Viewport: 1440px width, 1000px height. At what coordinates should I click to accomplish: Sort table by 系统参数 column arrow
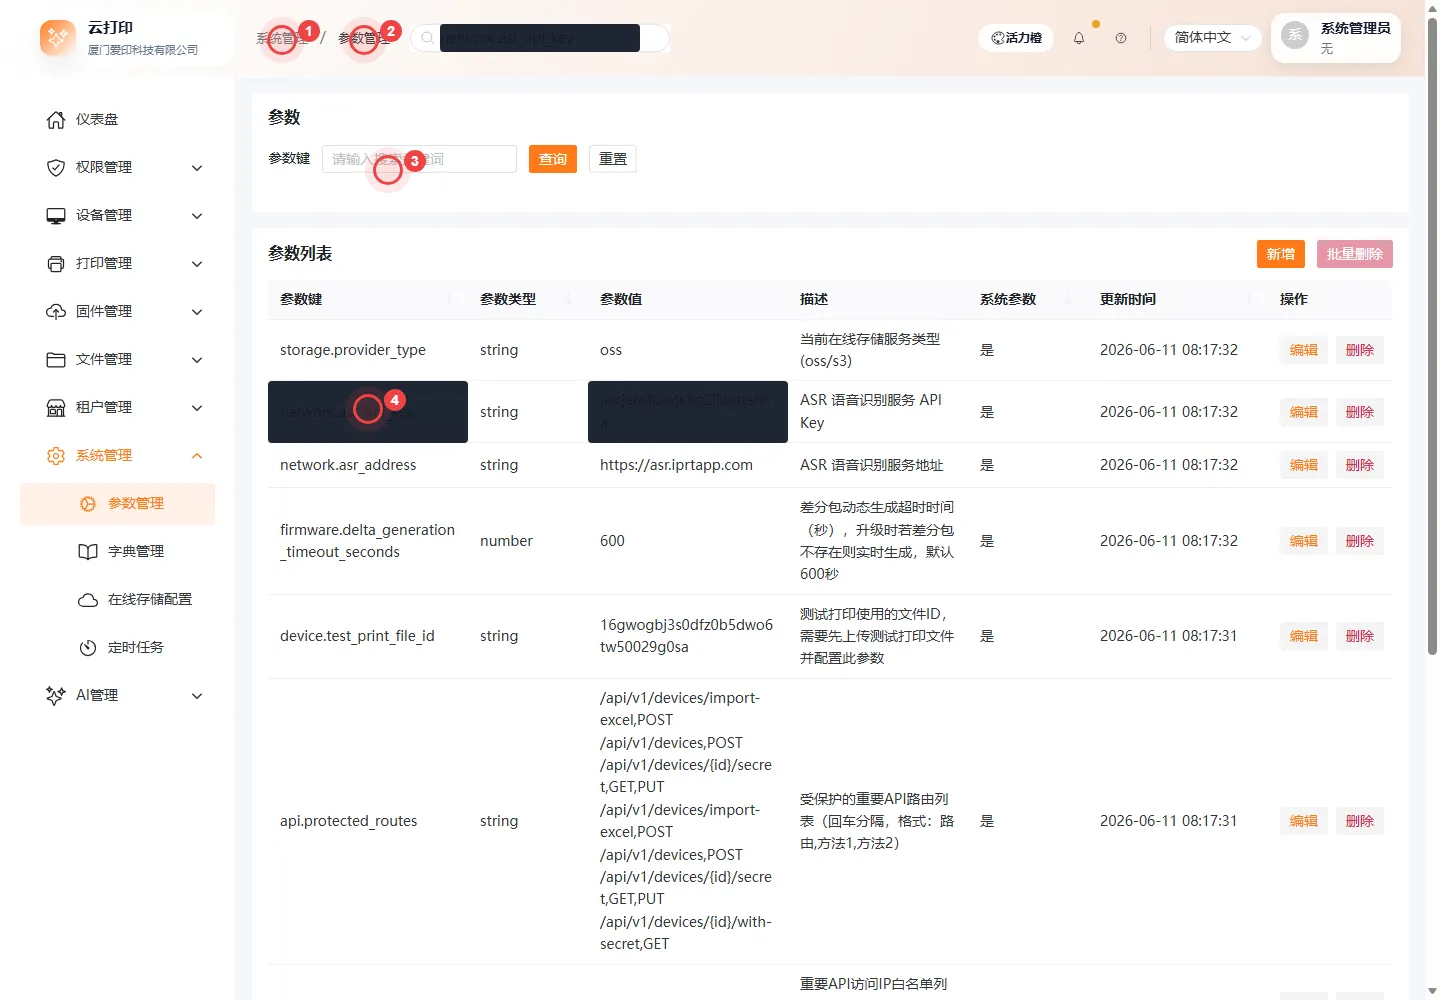(x=1069, y=299)
